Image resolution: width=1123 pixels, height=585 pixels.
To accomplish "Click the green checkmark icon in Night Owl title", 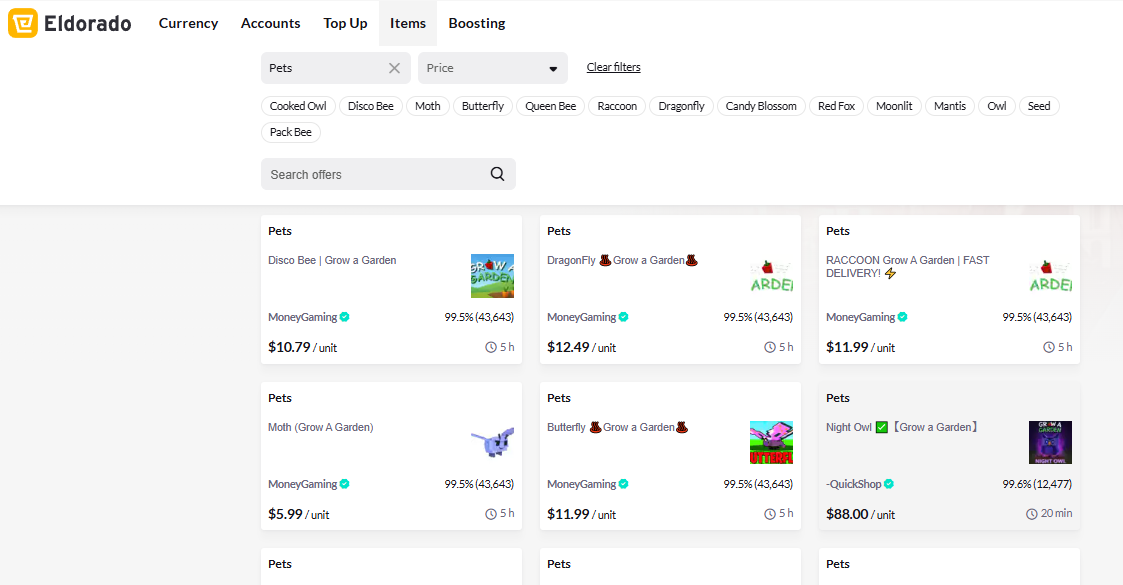I will point(882,427).
